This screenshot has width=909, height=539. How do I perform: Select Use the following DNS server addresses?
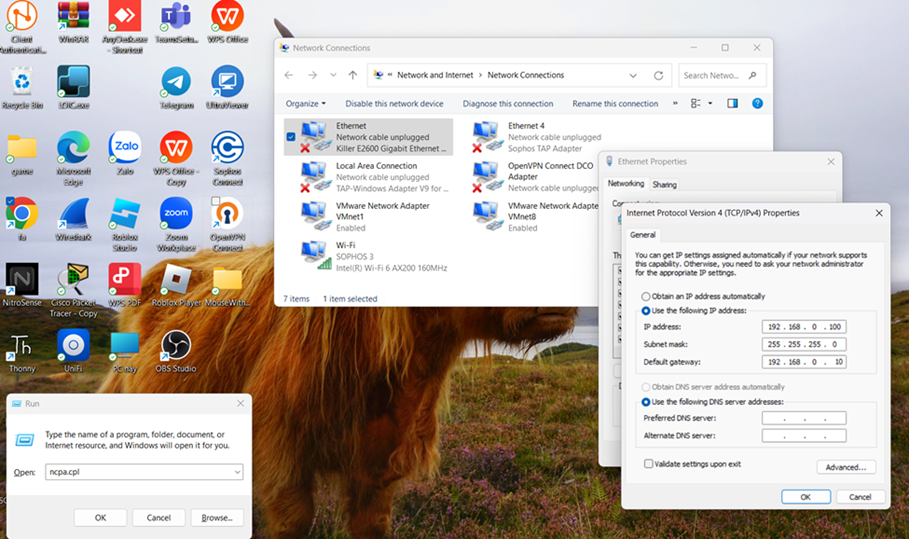tap(646, 401)
